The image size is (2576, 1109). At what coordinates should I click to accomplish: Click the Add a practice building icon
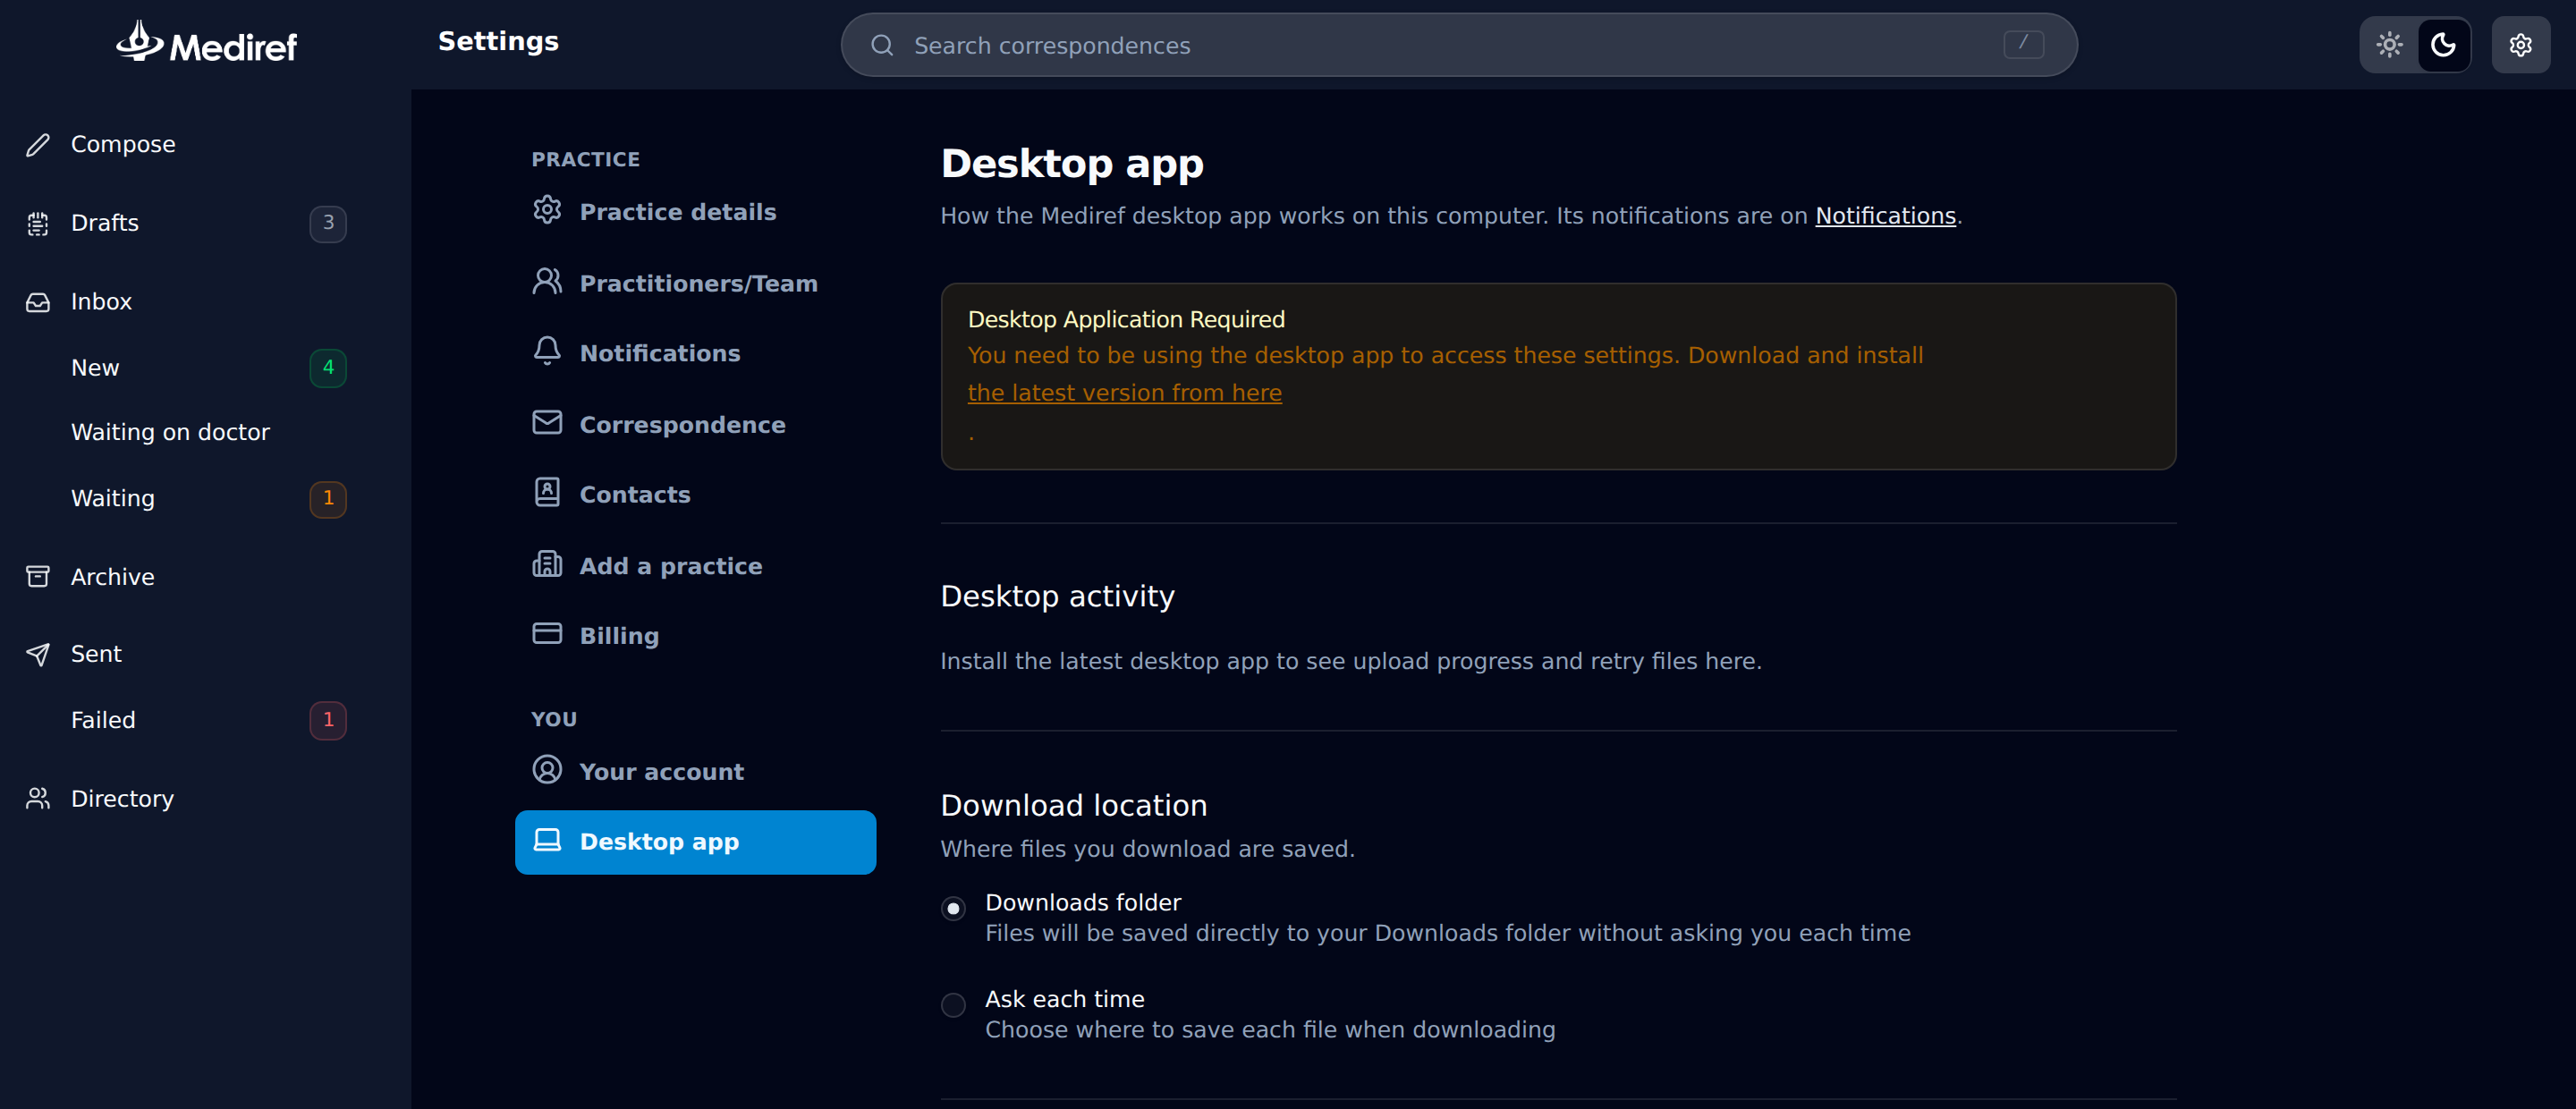click(547, 564)
